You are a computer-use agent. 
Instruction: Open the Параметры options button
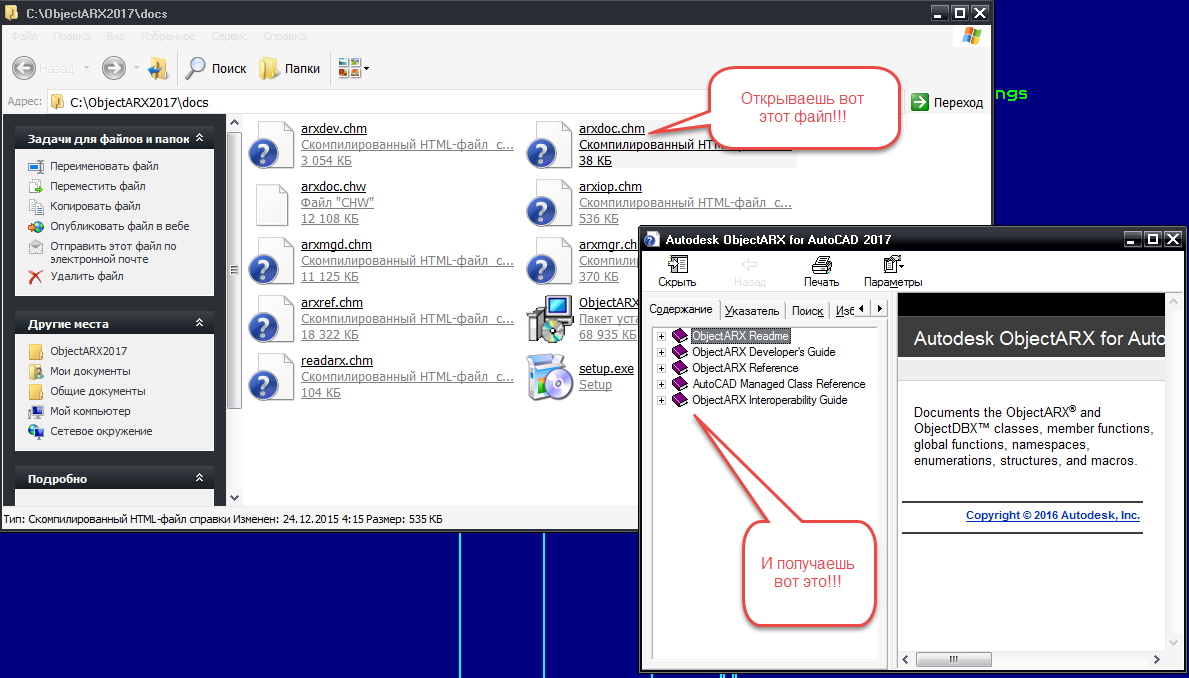tap(893, 271)
